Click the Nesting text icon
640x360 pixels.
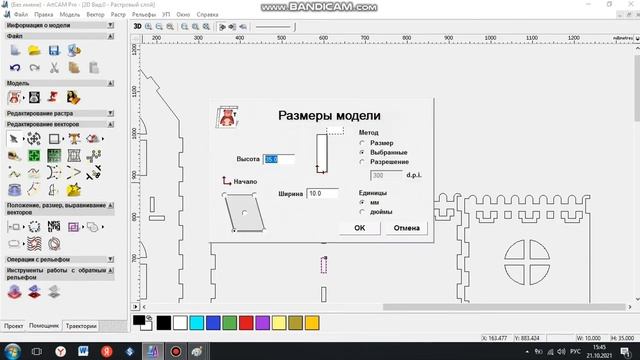point(54,227)
